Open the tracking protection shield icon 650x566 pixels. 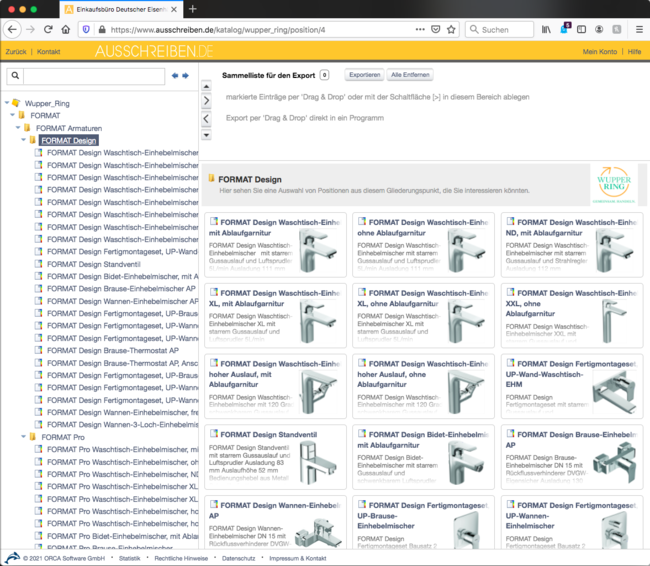tap(86, 29)
